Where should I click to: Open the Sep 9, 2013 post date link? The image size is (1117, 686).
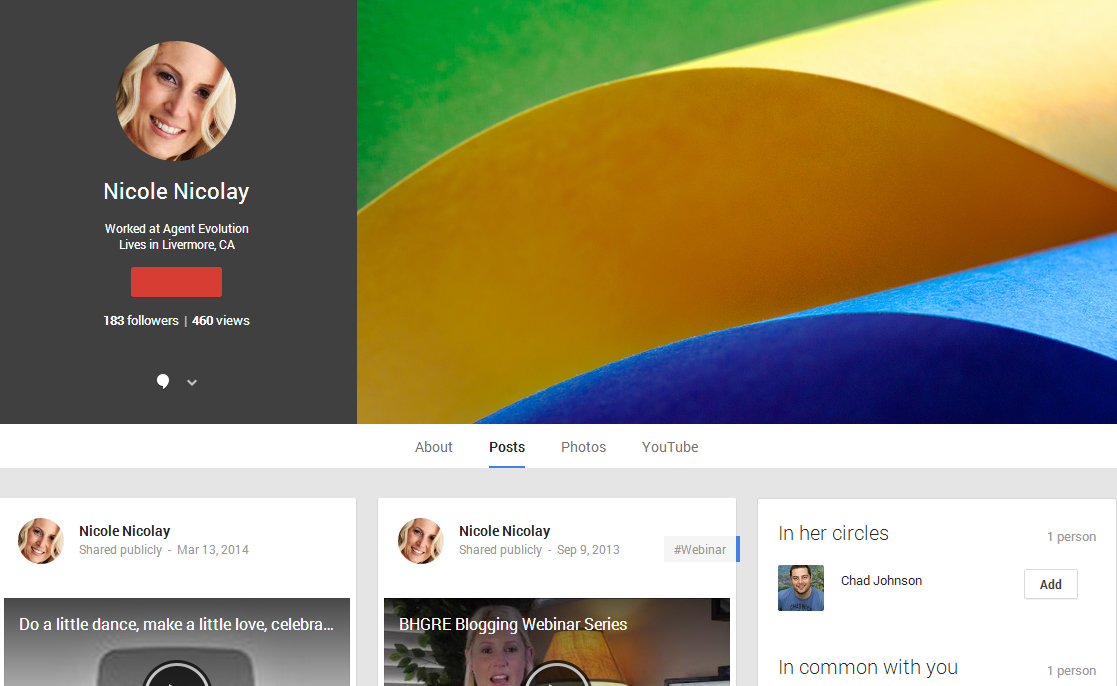[x=588, y=550]
